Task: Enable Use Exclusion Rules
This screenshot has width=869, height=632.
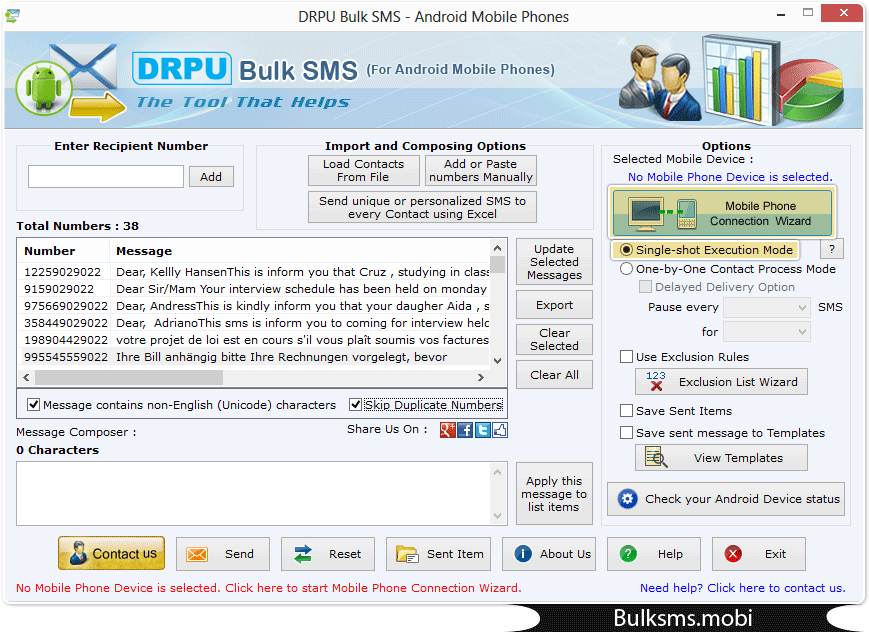Action: [626, 356]
